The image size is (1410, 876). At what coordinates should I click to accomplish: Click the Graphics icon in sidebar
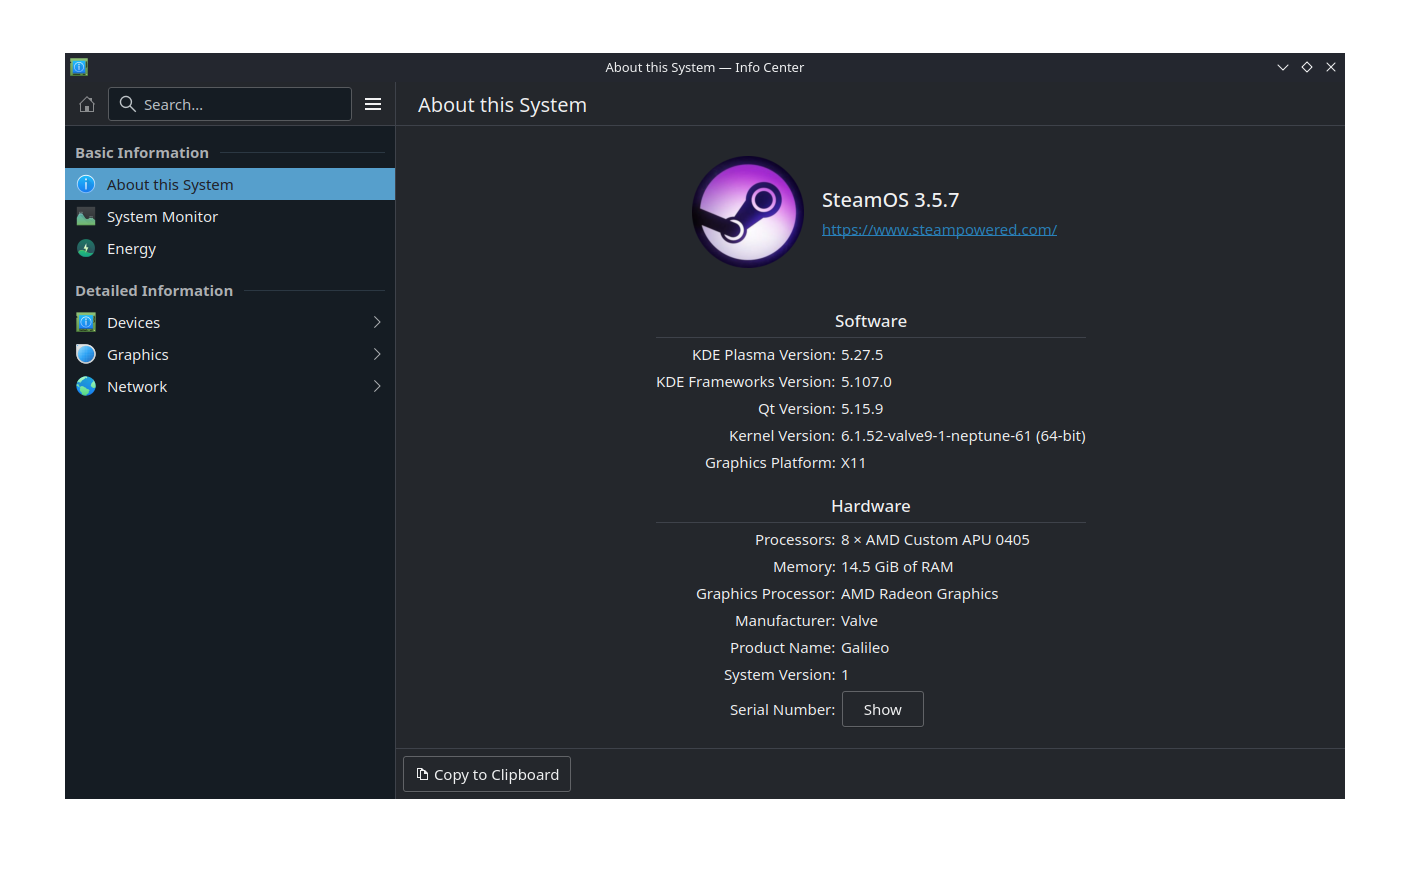tap(86, 354)
